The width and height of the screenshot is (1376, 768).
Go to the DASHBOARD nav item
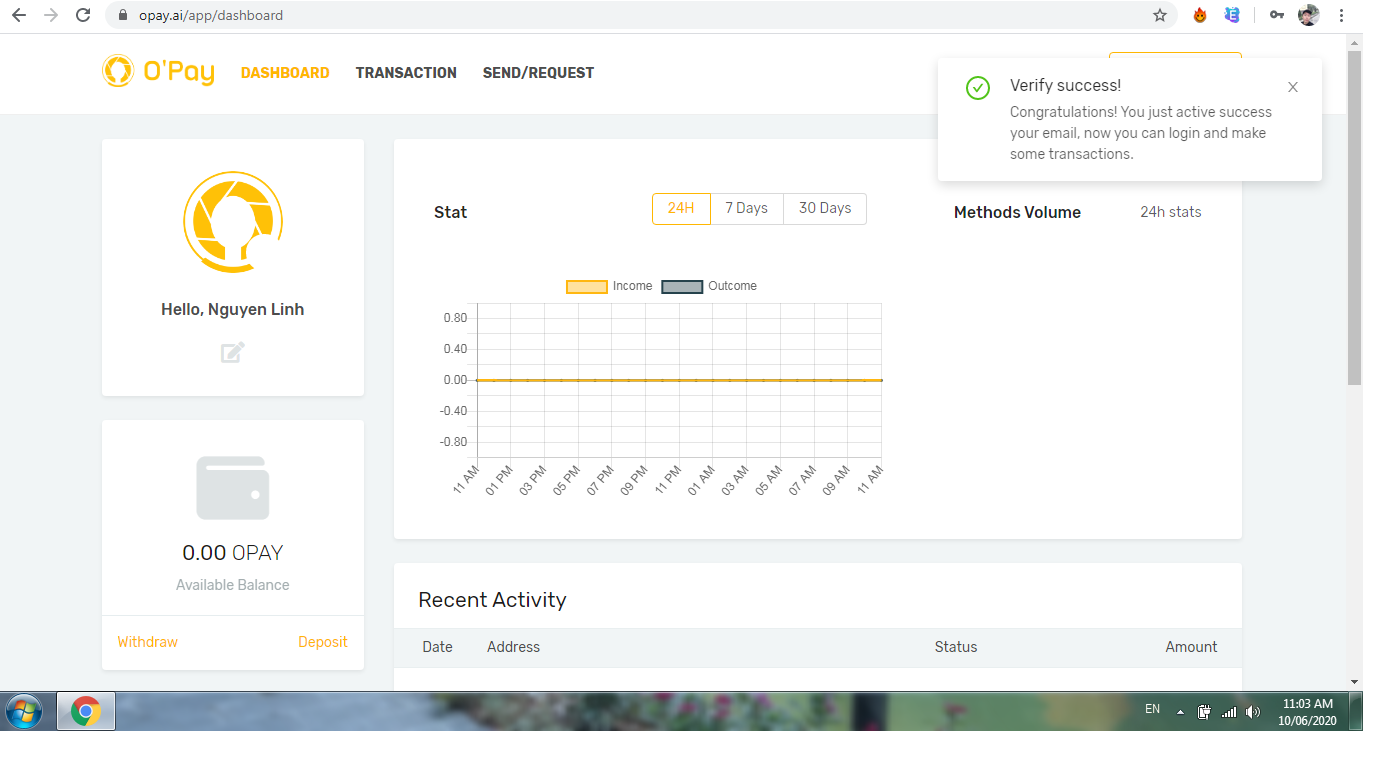[x=285, y=73]
